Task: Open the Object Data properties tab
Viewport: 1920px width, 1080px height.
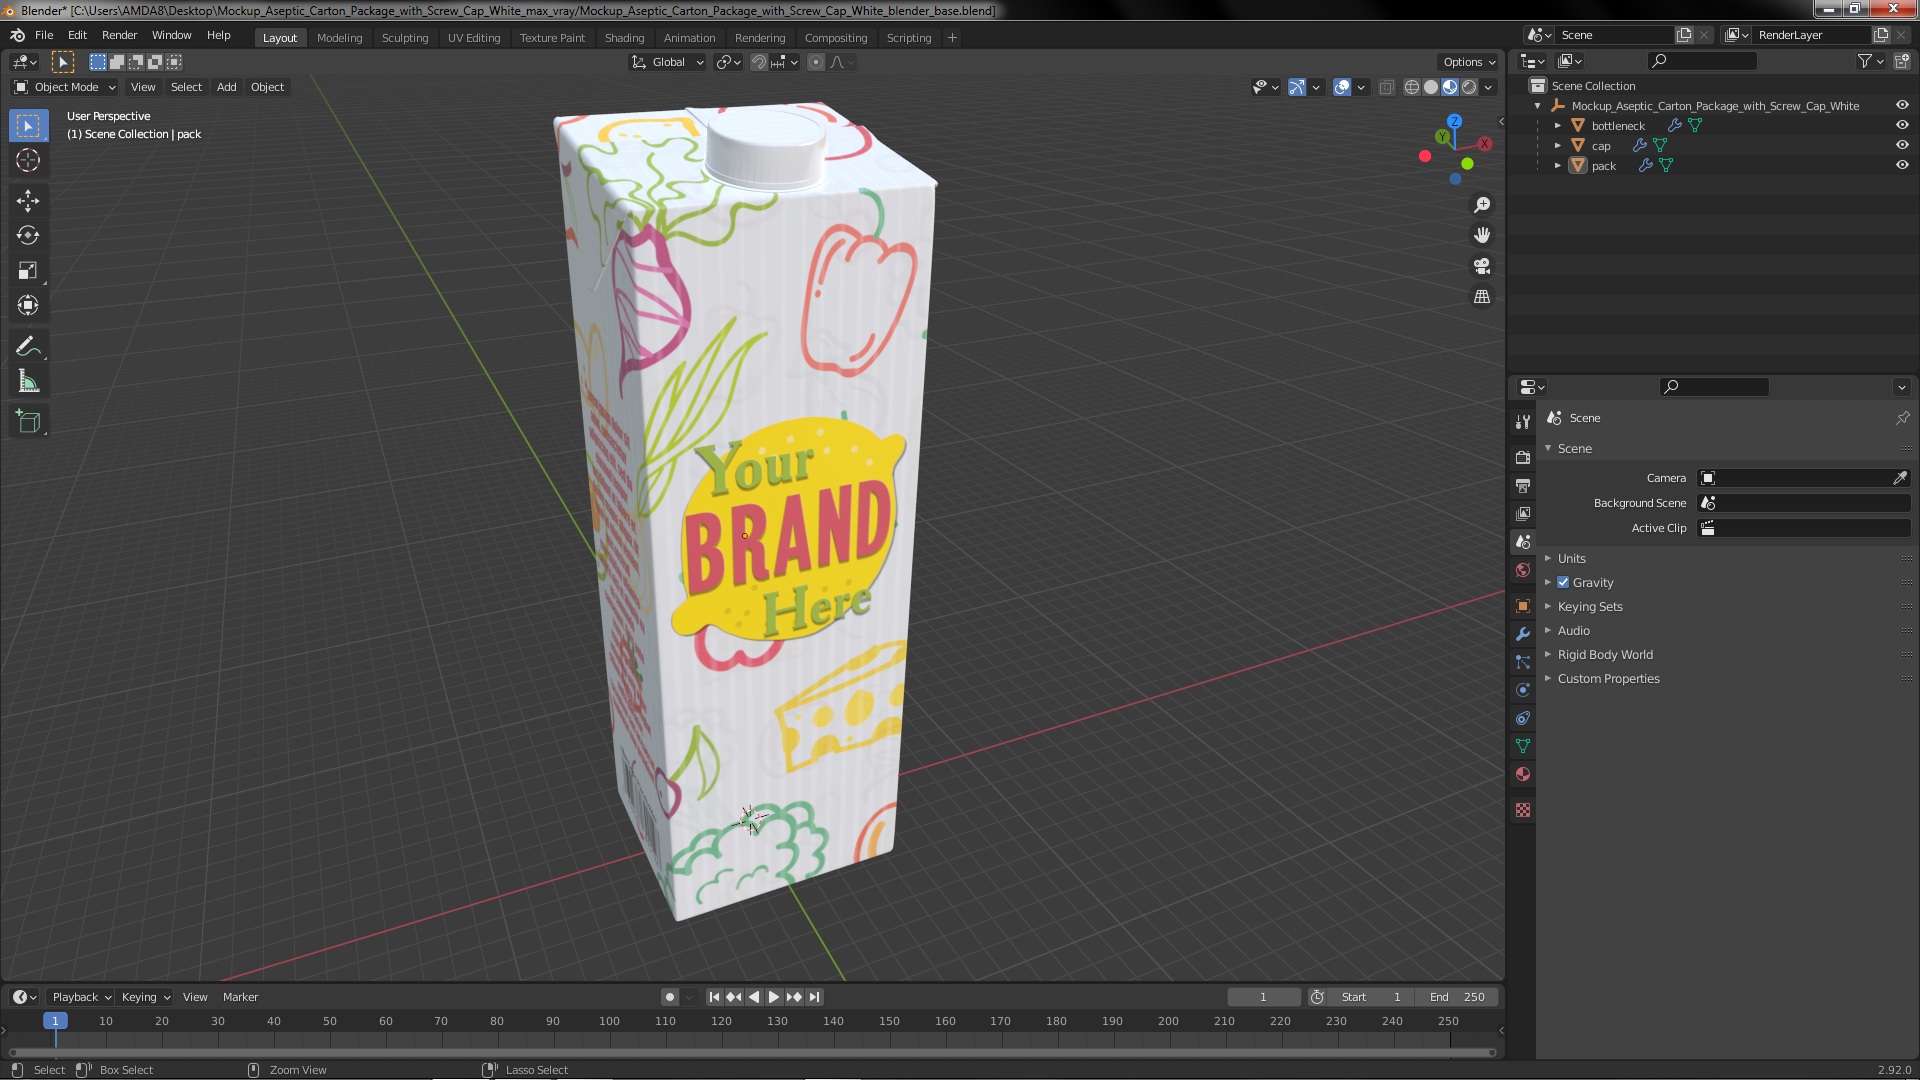Action: 1522,746
